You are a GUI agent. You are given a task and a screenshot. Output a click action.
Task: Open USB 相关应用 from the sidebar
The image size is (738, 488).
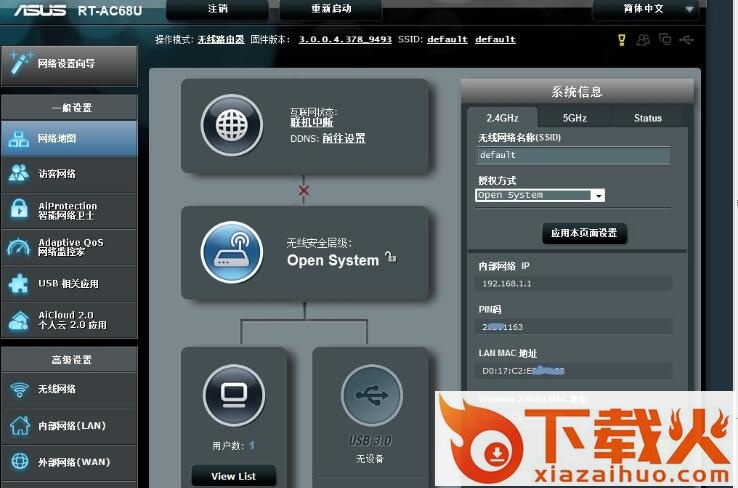click(x=68, y=284)
